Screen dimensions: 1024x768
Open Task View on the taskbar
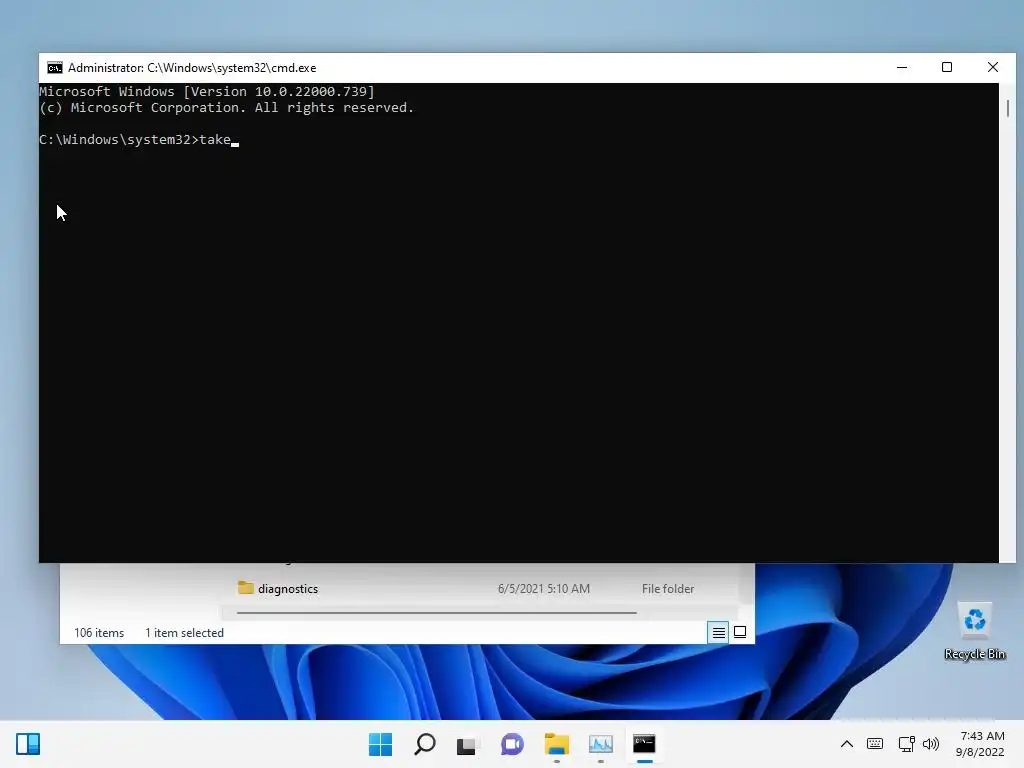point(466,744)
